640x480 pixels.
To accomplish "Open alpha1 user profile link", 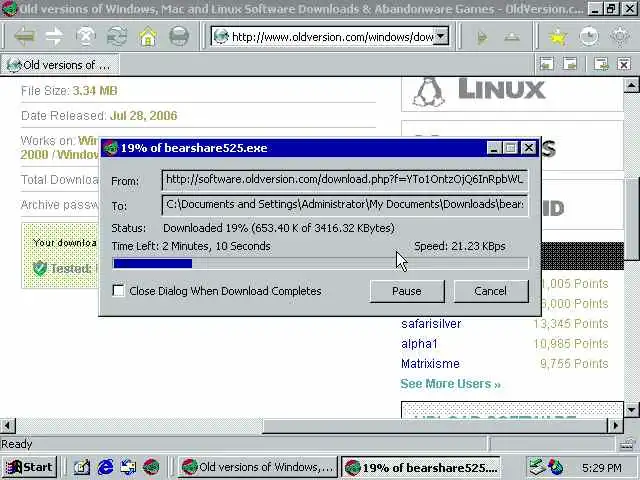I will (419, 344).
